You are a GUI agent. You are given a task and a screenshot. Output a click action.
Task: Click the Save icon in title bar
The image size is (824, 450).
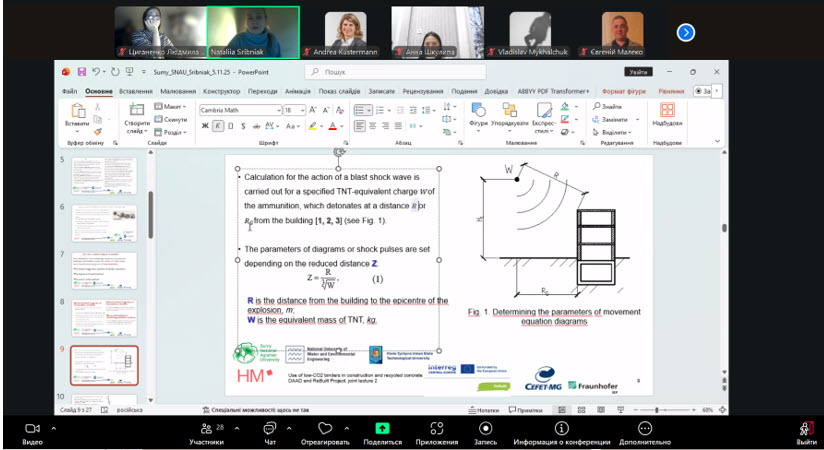point(81,72)
